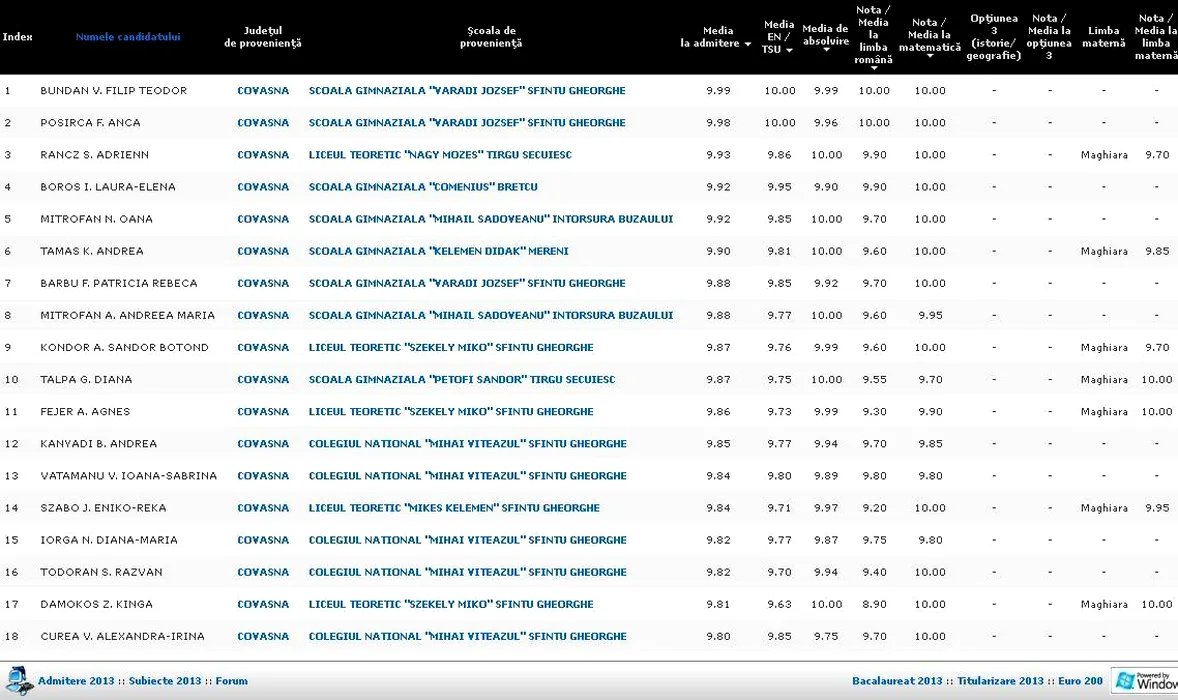Sort by Media la admitere arrow
1178x700 pixels.
coord(747,44)
